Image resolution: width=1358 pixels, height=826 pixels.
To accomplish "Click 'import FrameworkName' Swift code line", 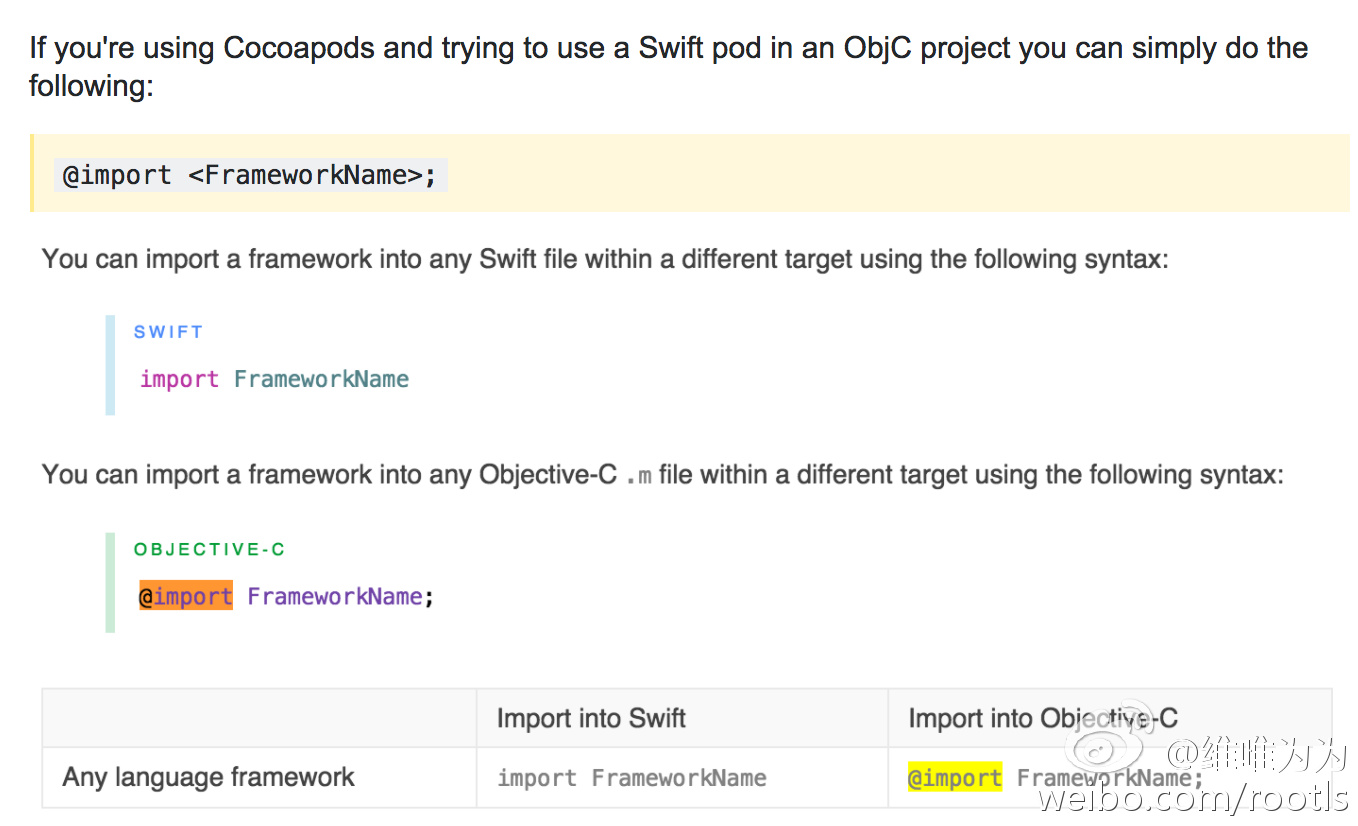I will pos(274,379).
